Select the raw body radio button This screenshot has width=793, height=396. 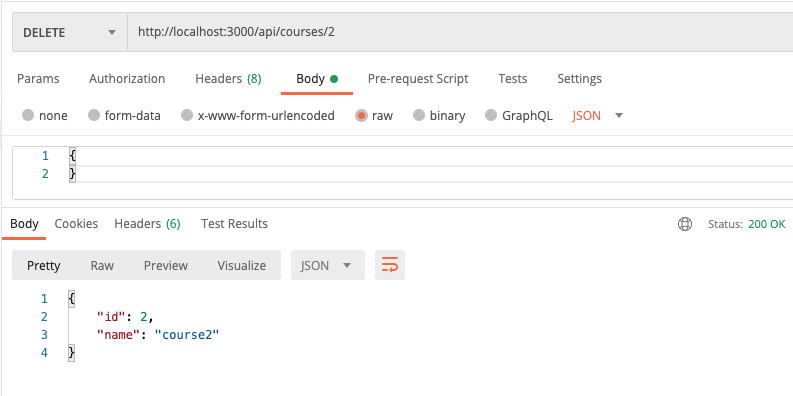click(361, 115)
